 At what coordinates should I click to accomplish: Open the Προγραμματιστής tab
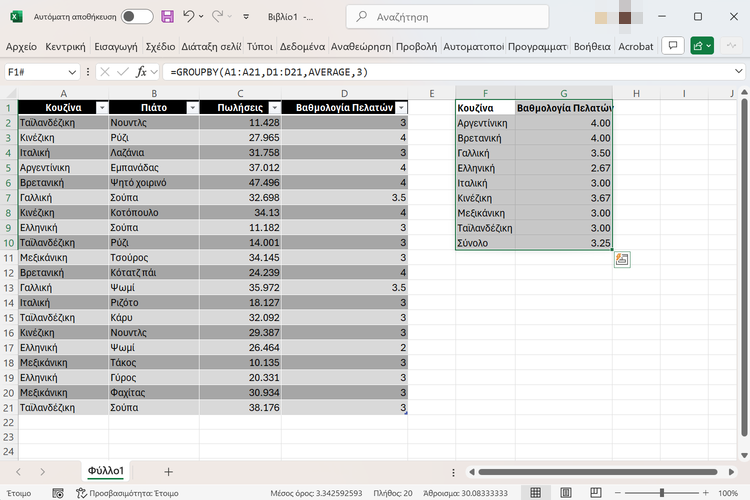click(538, 46)
